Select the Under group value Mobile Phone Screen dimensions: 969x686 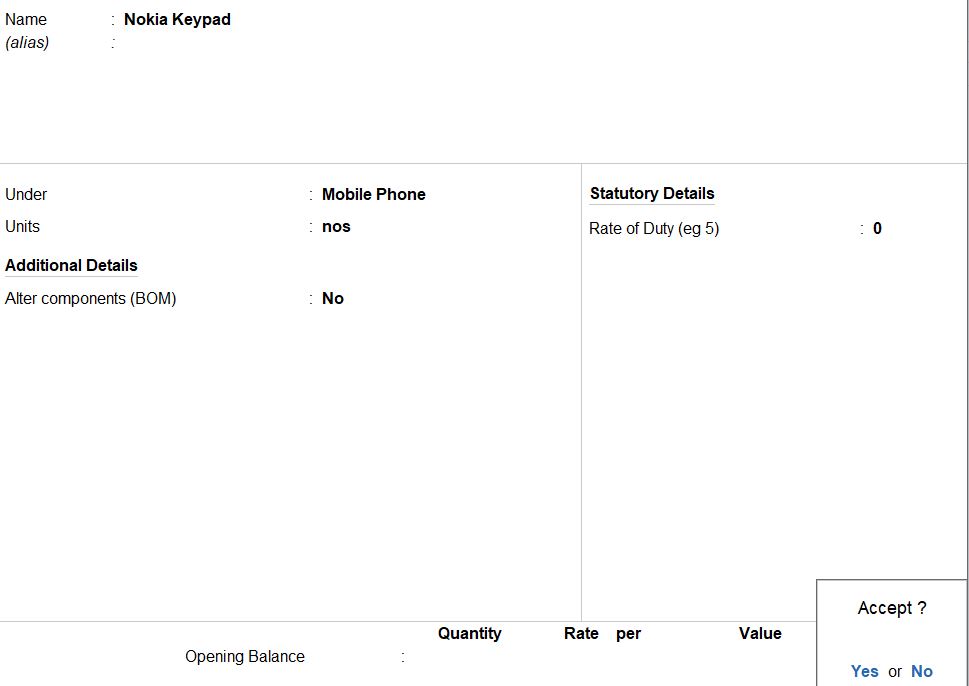(x=373, y=194)
